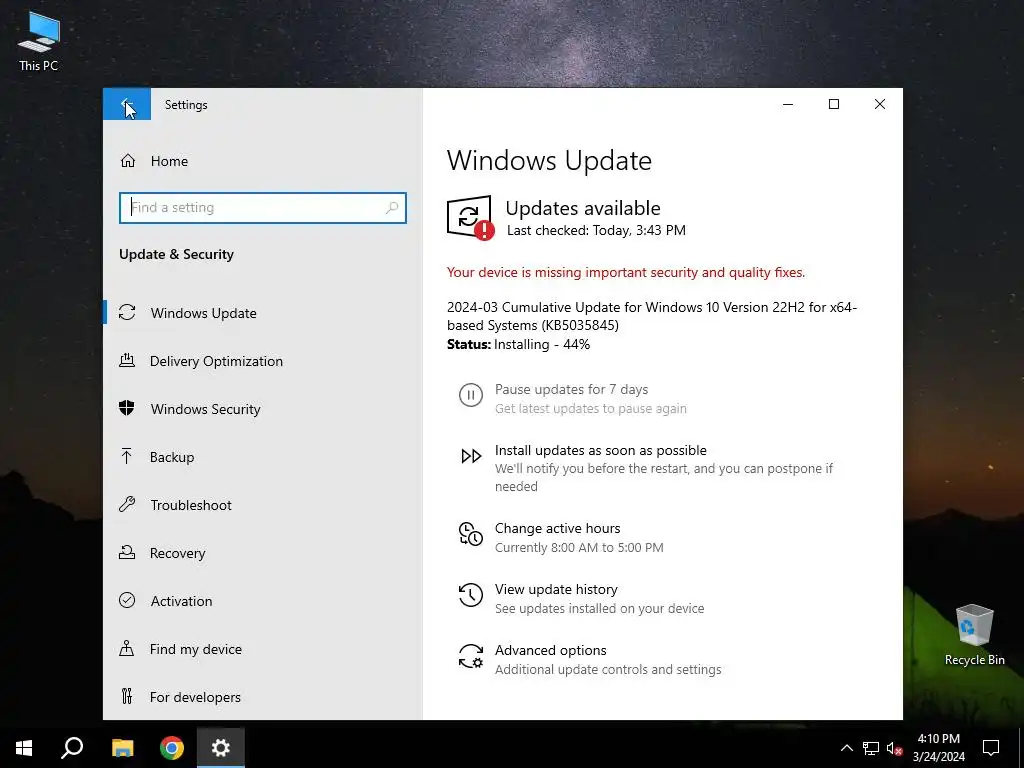Select Windows Update in sidebar
The height and width of the screenshot is (768, 1024).
pyautogui.click(x=263, y=313)
